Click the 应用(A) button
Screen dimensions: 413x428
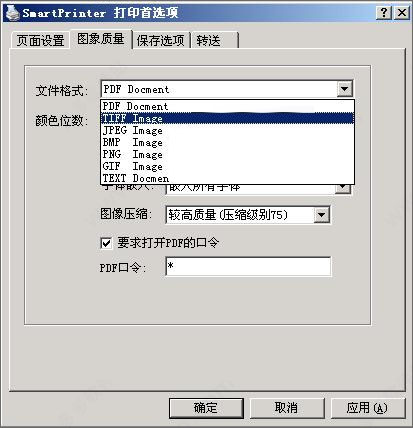(367, 408)
